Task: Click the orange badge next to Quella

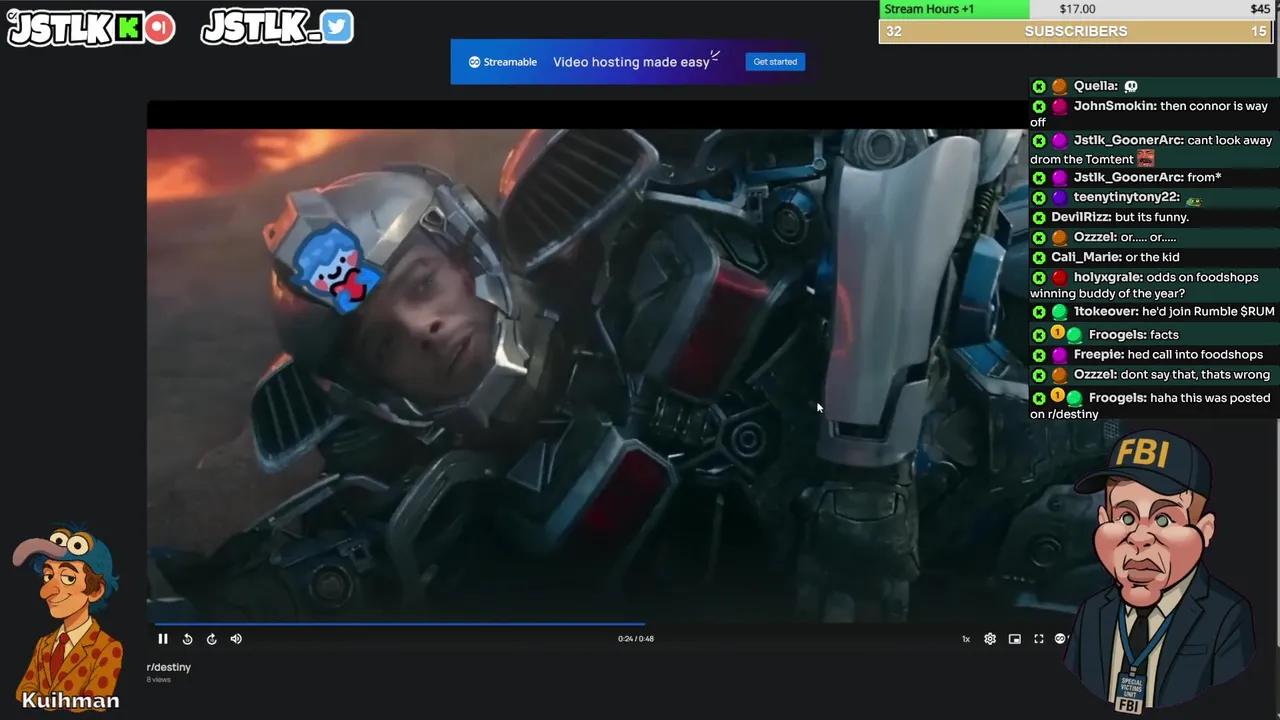Action: (1059, 87)
